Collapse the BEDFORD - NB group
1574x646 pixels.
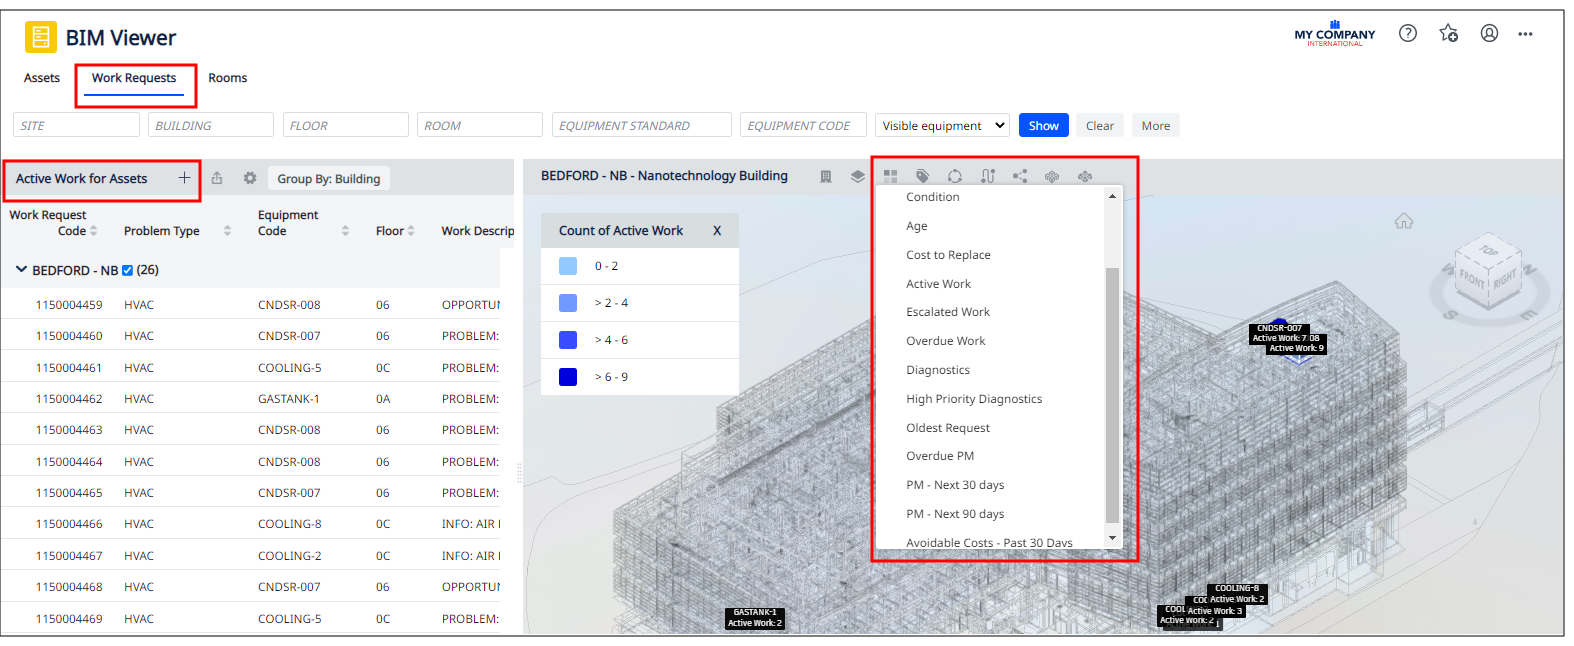[21, 270]
